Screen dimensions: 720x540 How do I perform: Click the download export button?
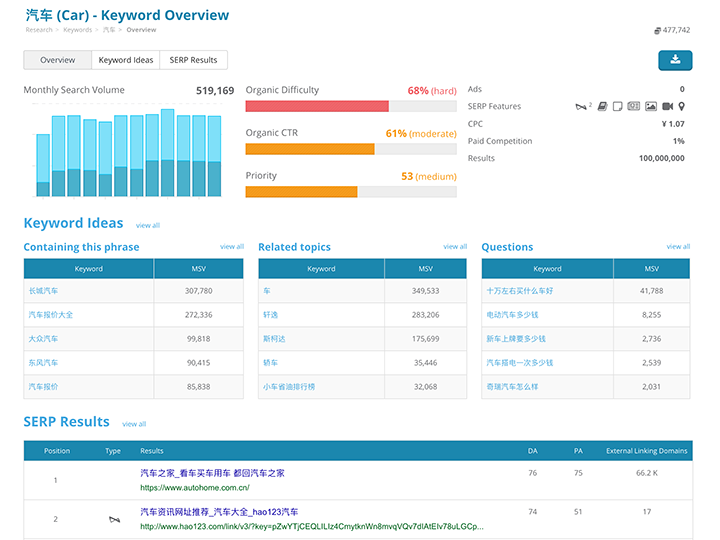pyautogui.click(x=675, y=60)
